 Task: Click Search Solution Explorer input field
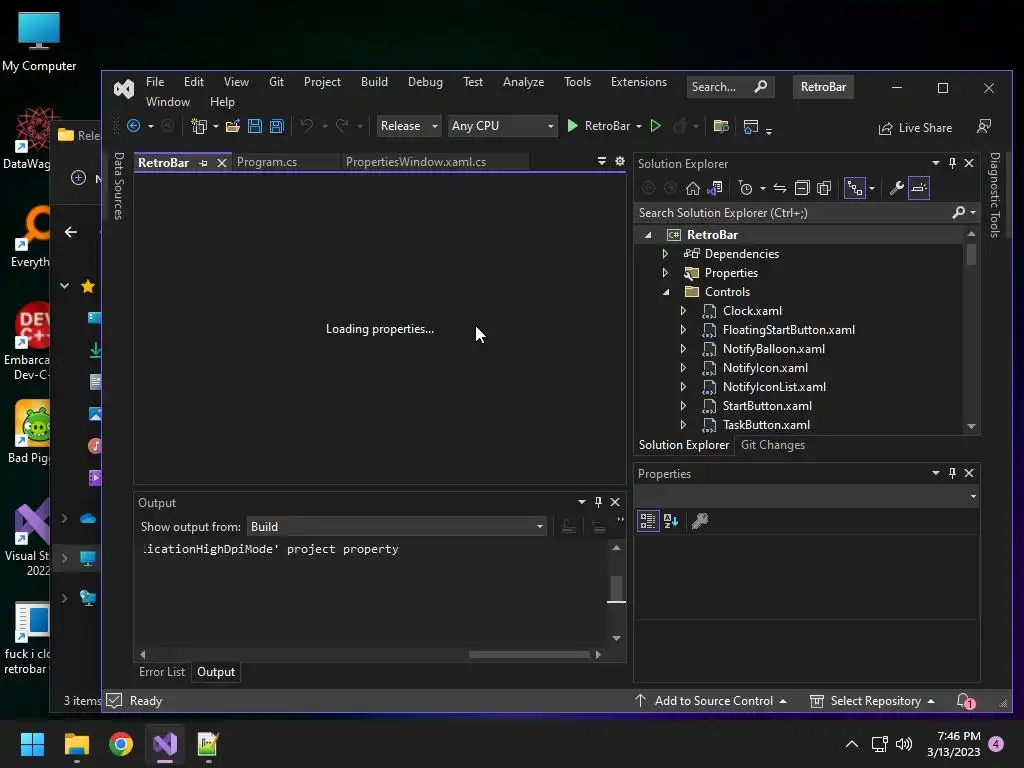pos(793,213)
